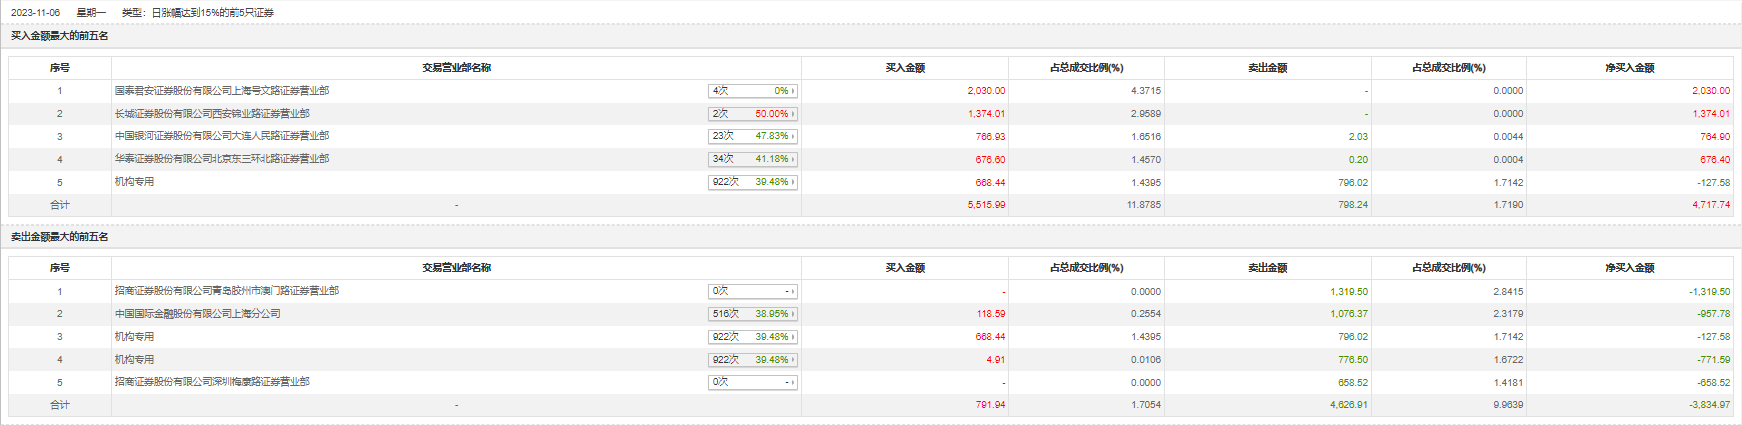The width and height of the screenshot is (1742, 425).
Task: Open the "2次 50.00%" box for 长城证券
Action: 752,114
